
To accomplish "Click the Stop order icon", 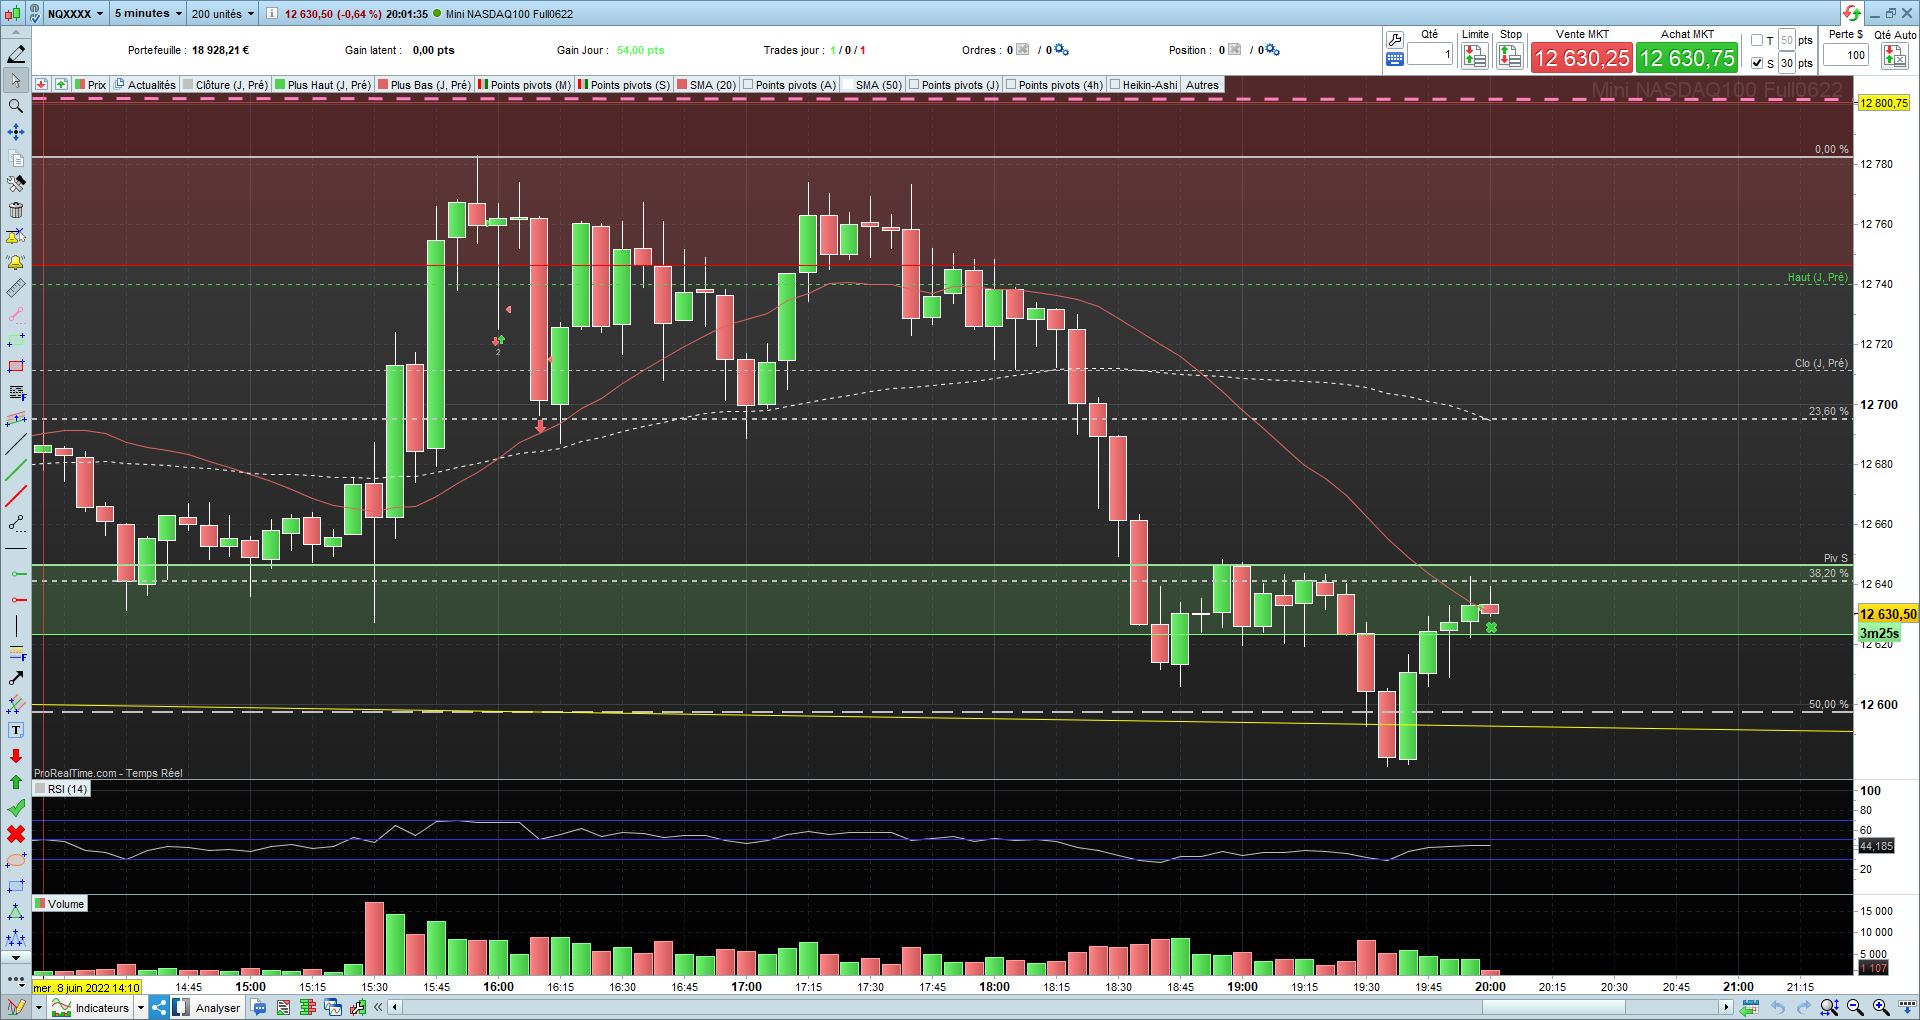I will pos(1509,57).
